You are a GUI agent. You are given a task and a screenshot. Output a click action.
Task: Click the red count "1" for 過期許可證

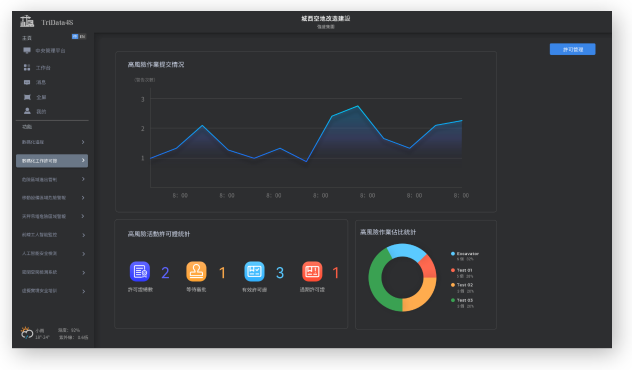pos(336,273)
